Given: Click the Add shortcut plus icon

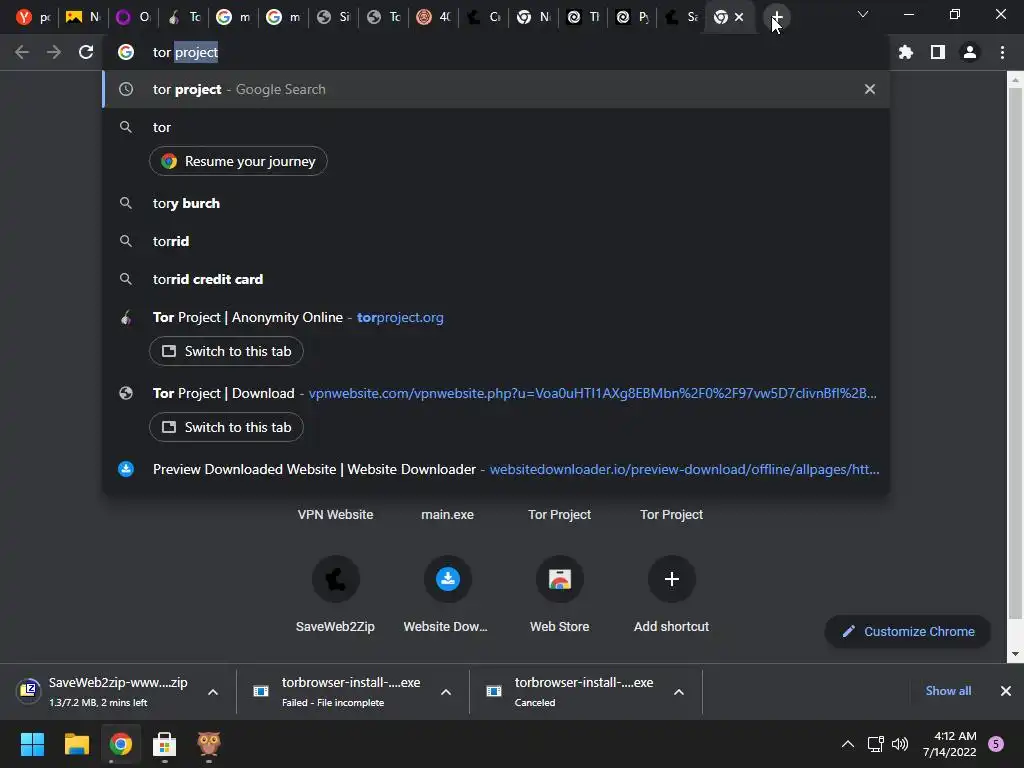Looking at the screenshot, I should (671, 579).
